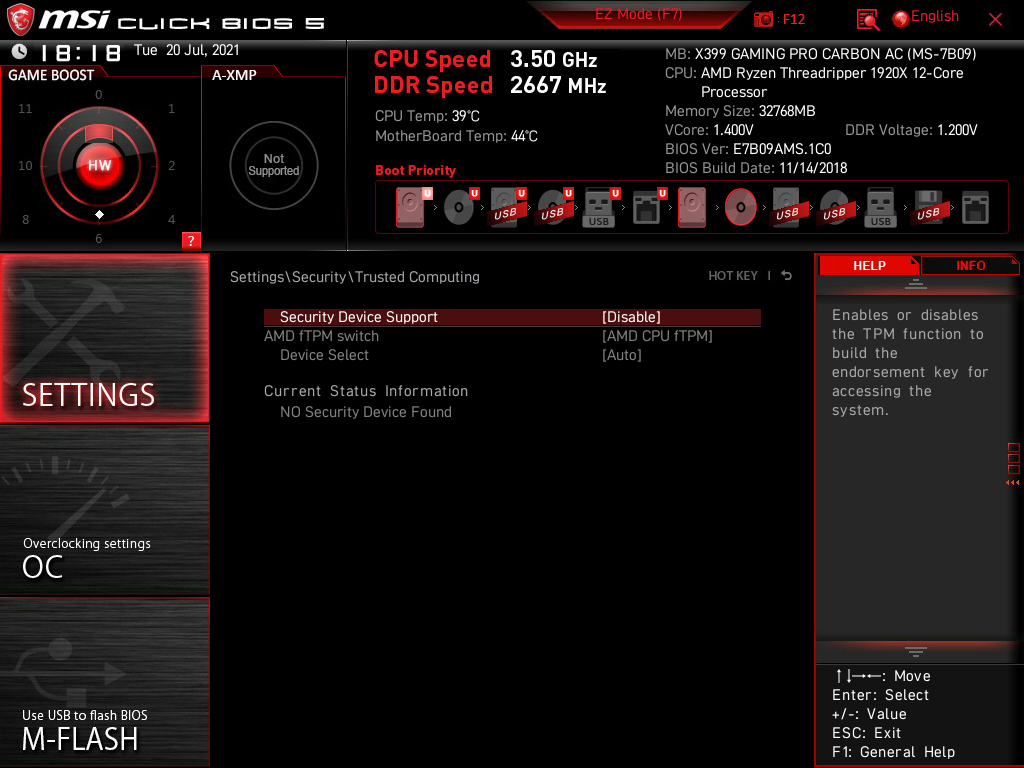Select the UEFI CD/DVD boot device icon

point(459,207)
